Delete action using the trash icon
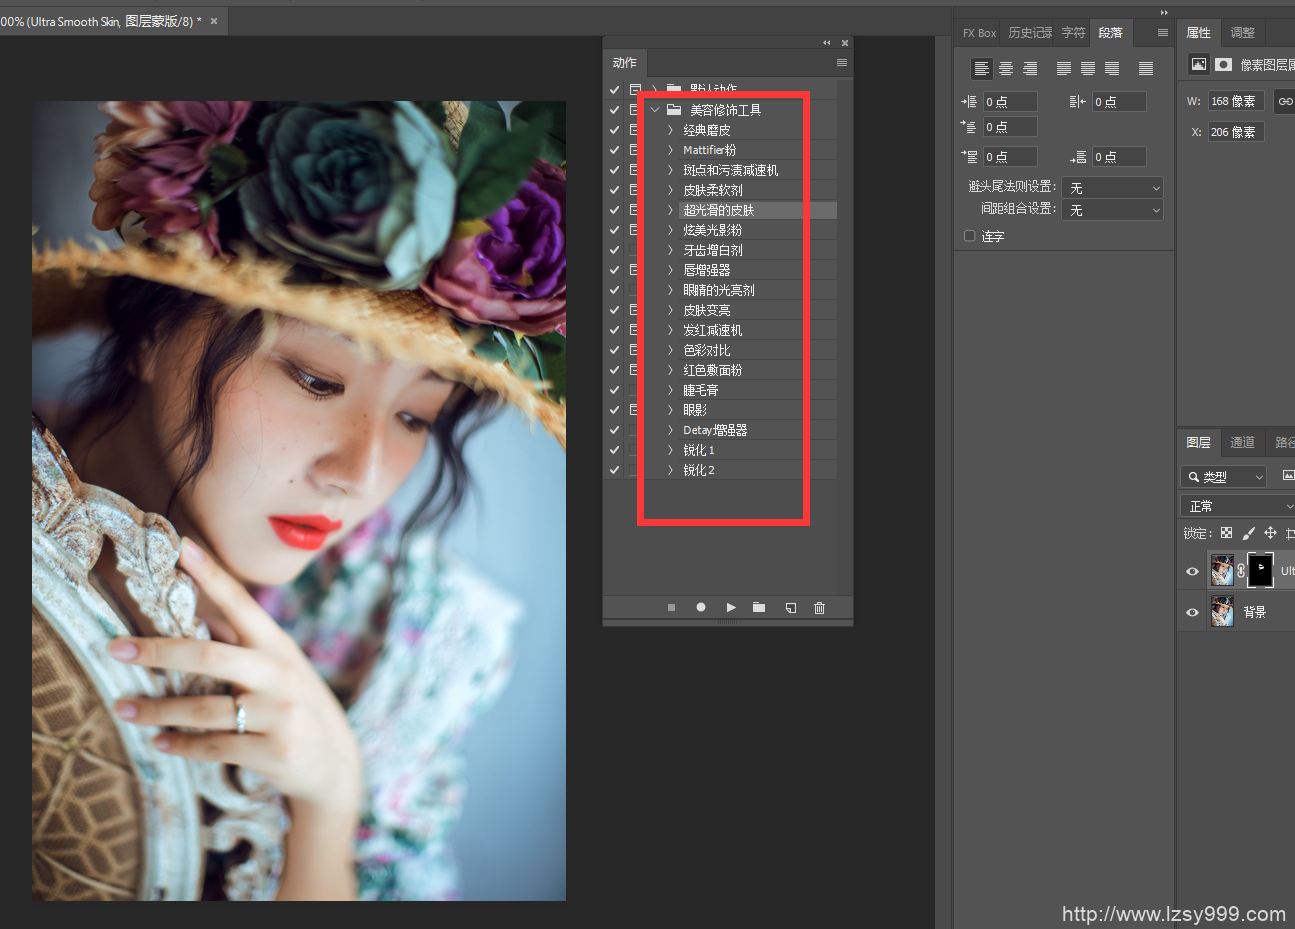This screenshot has width=1295, height=929. click(819, 608)
